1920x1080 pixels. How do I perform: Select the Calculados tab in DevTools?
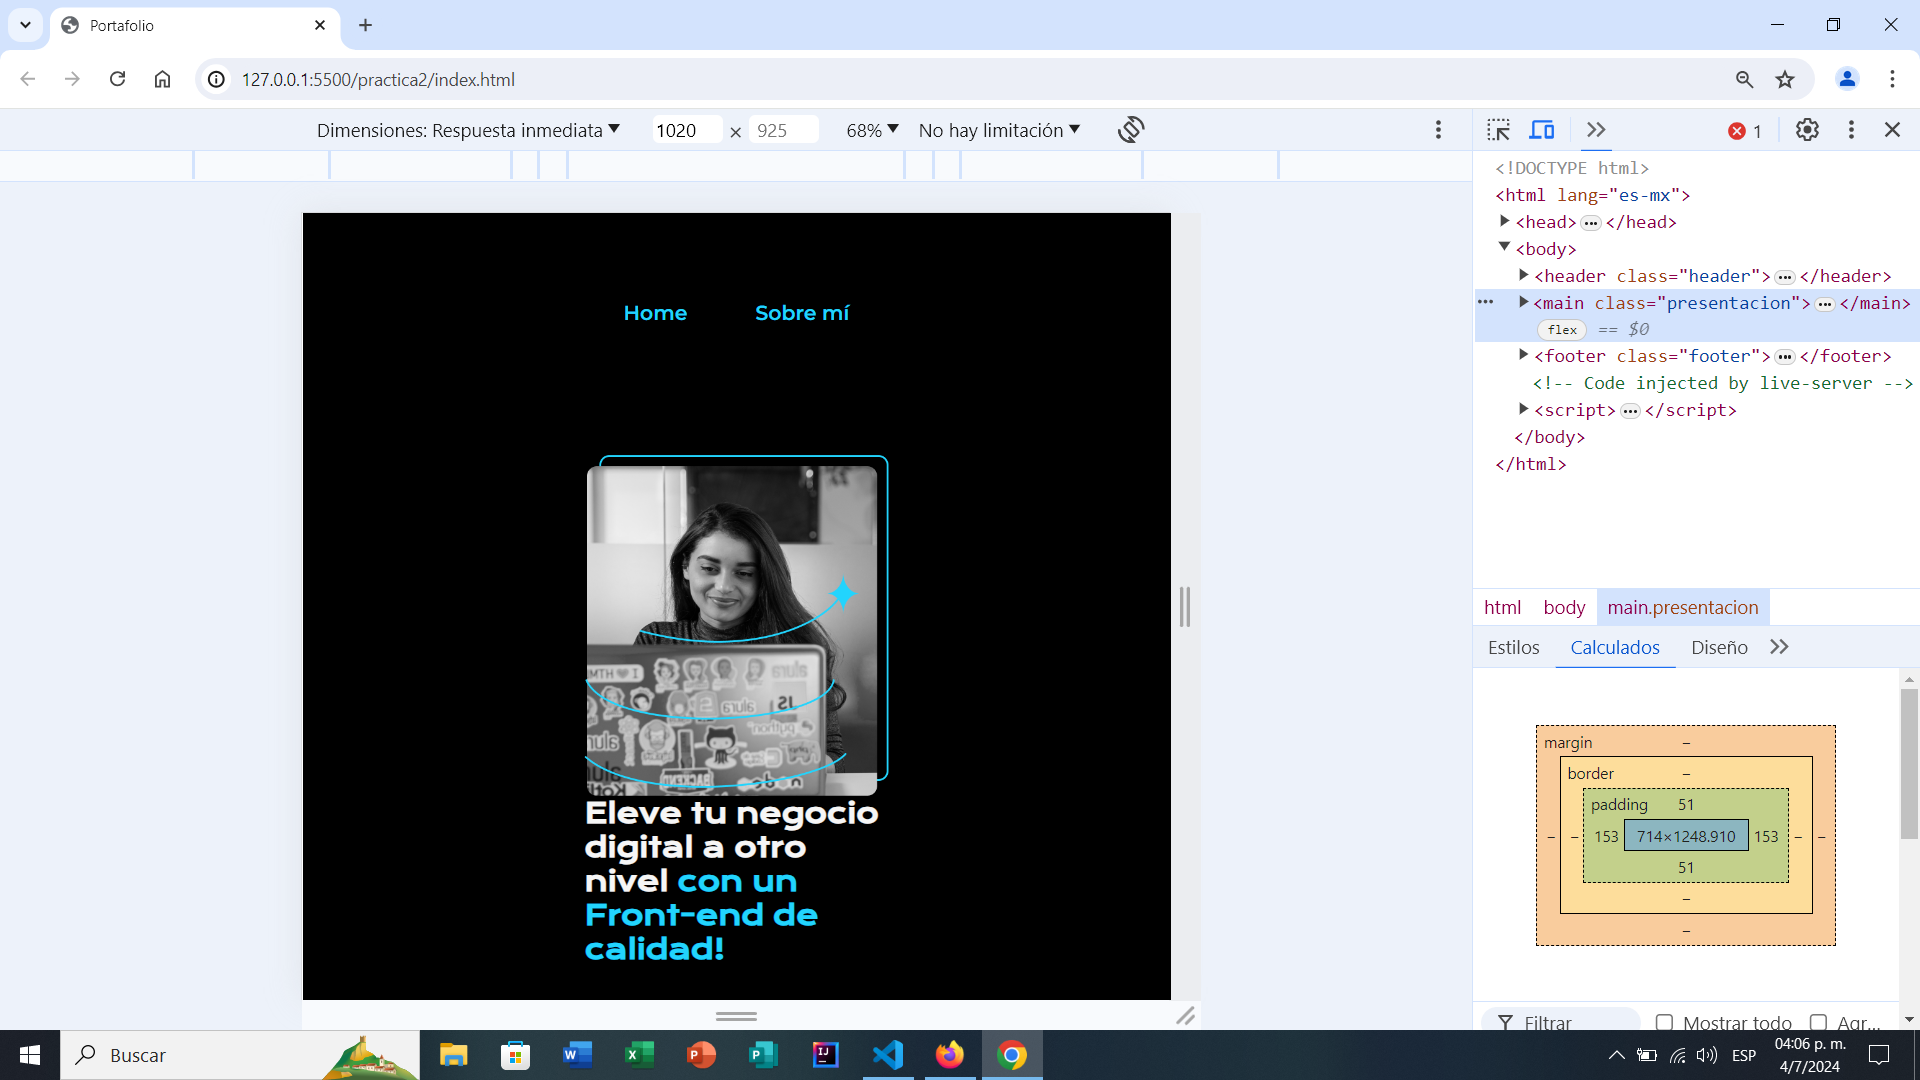(1614, 647)
